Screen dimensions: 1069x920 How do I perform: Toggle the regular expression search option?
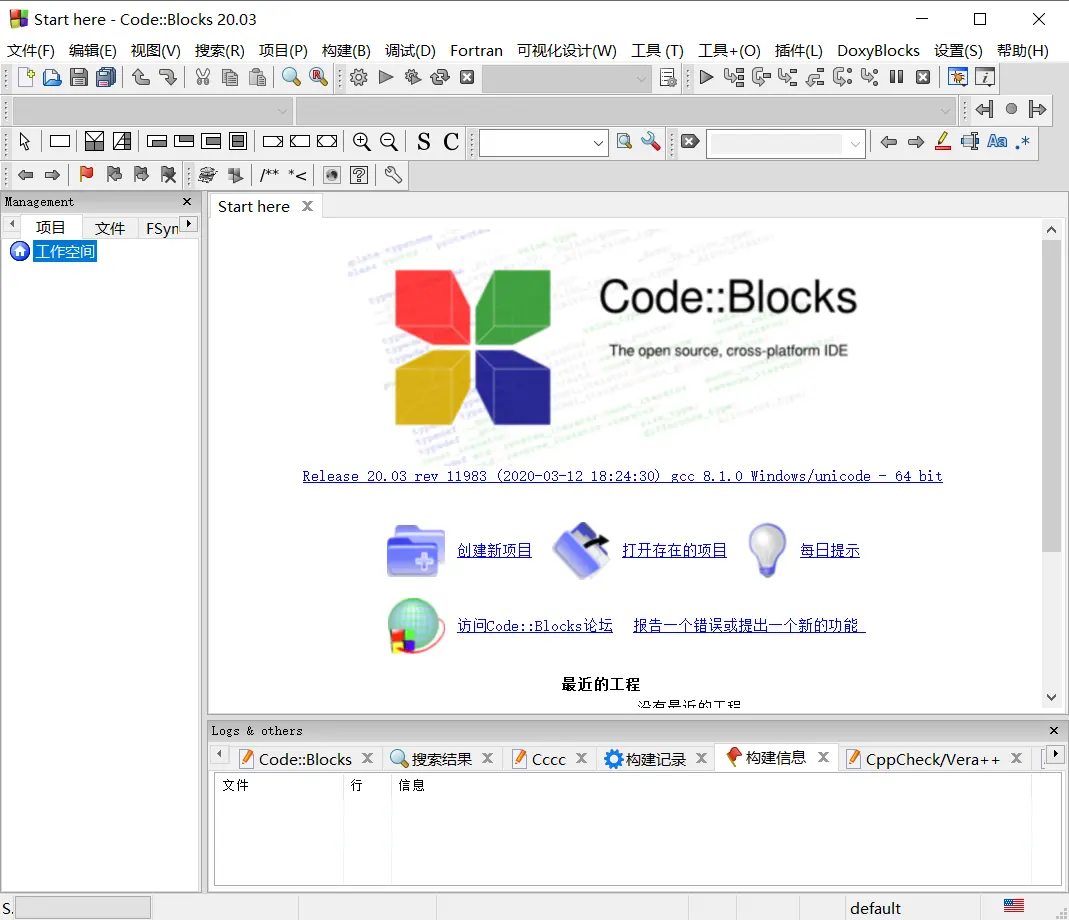(1023, 142)
